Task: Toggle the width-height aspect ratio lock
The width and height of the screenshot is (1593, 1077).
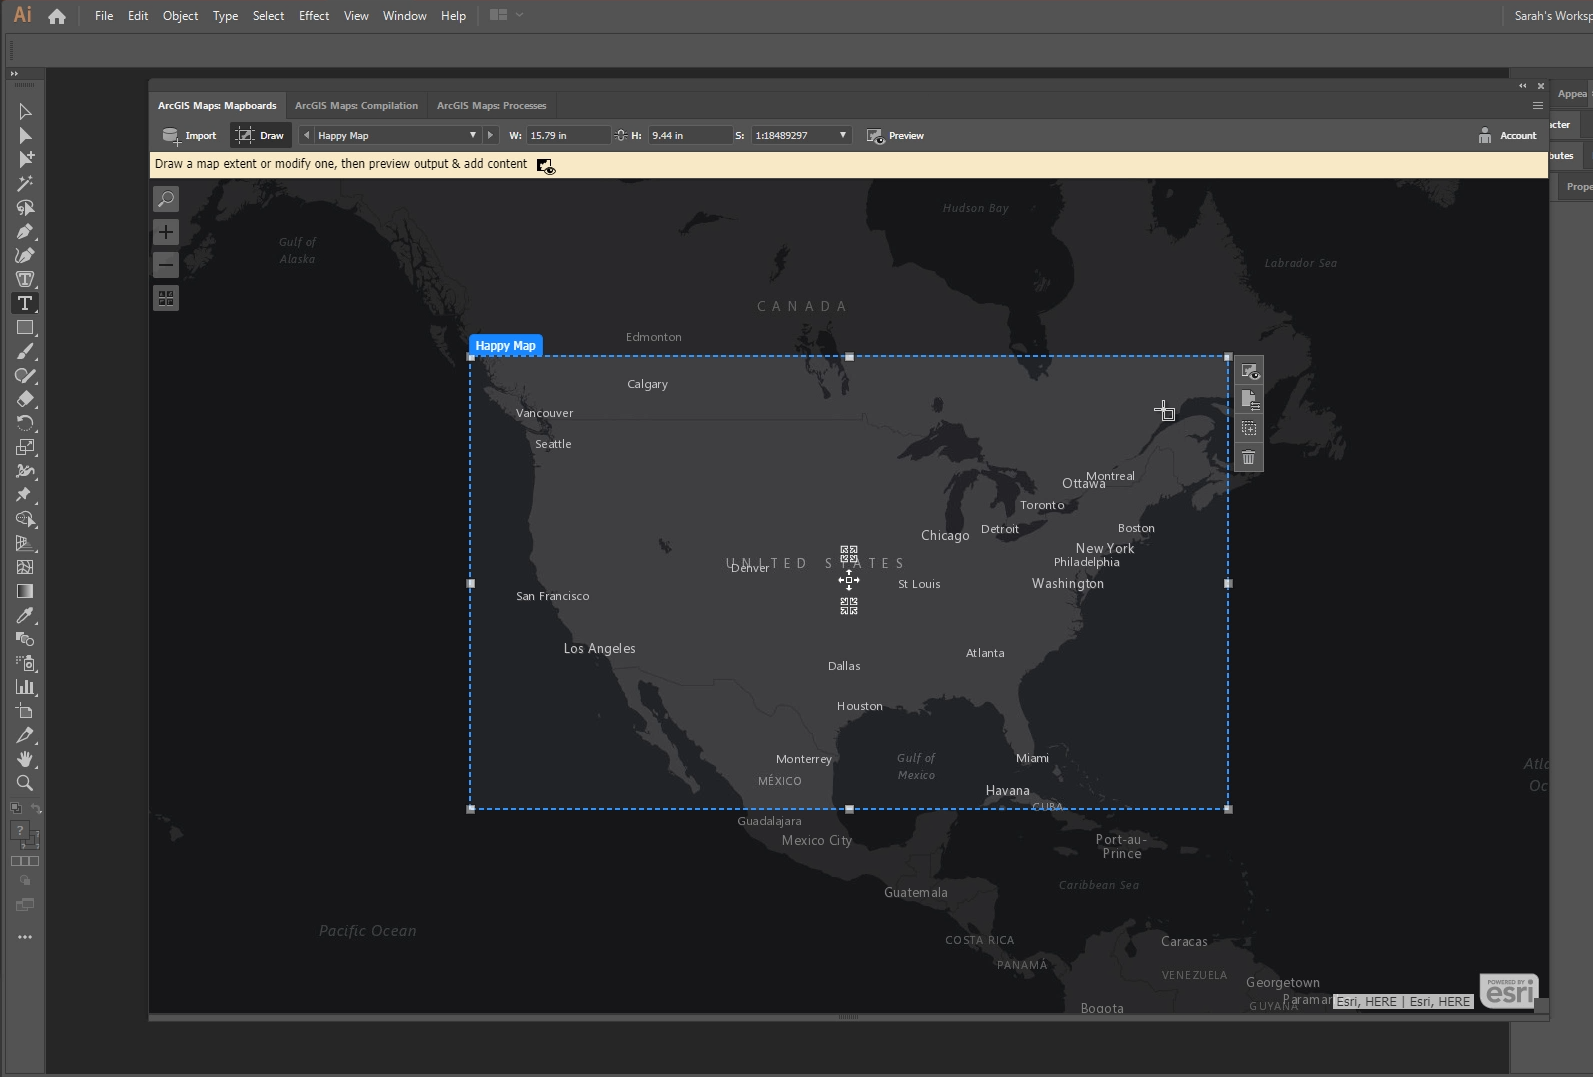Action: point(621,135)
